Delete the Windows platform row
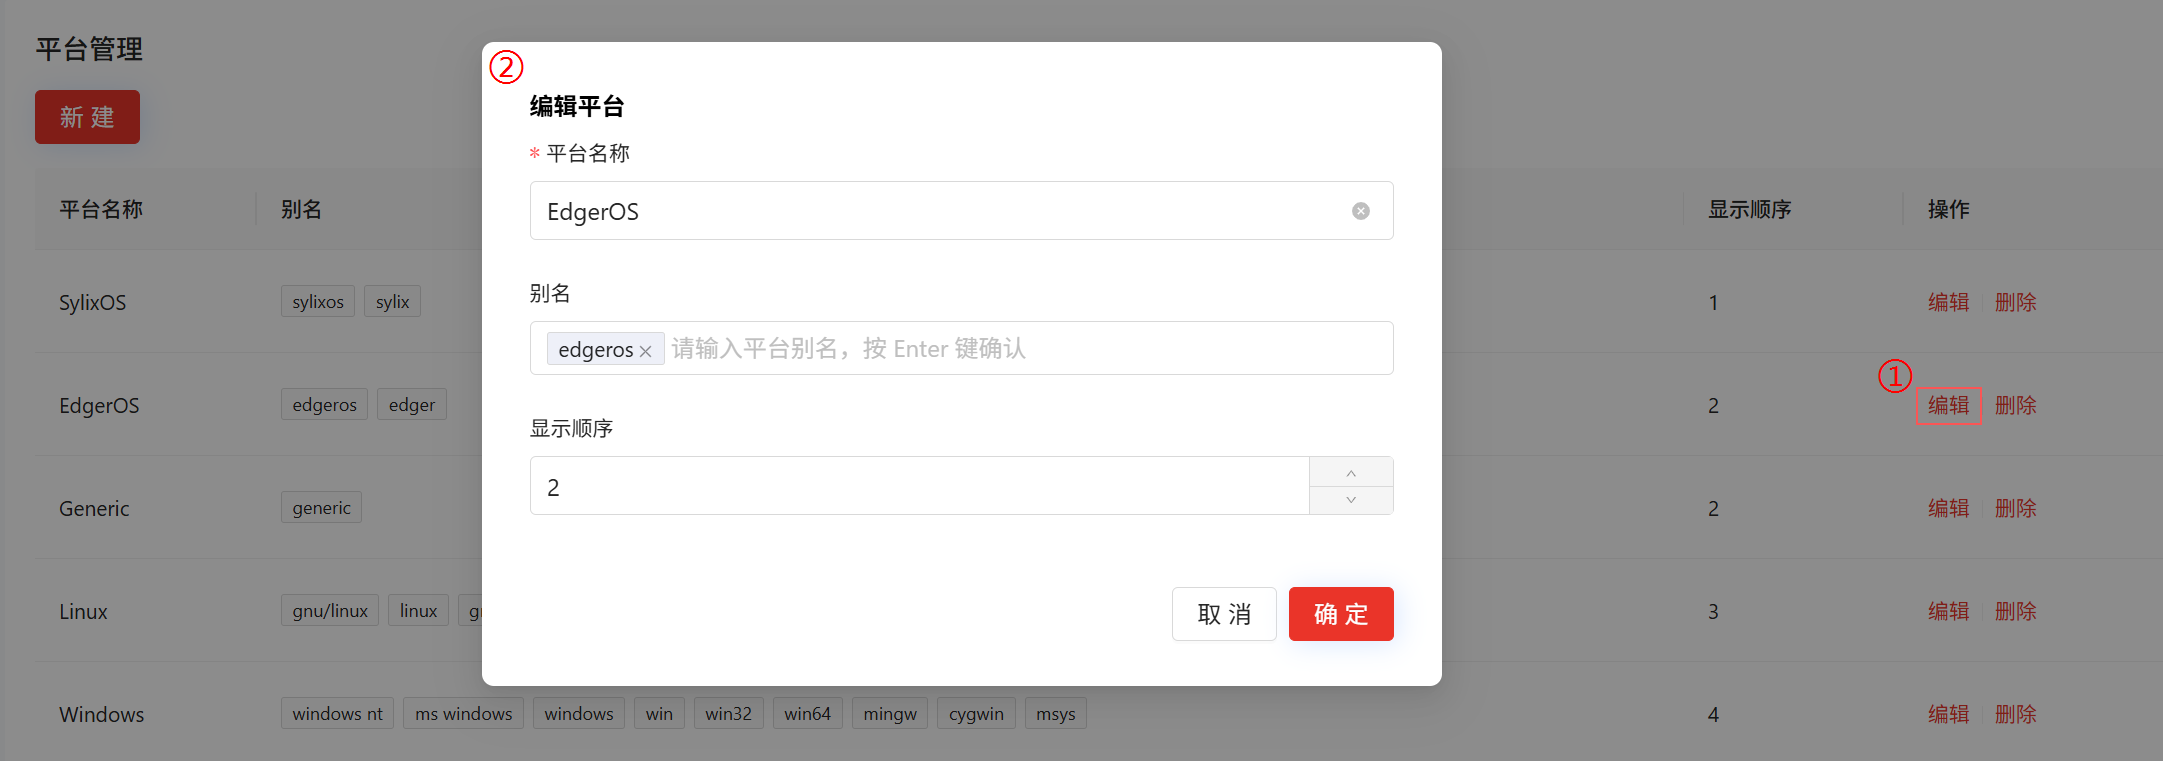 click(2015, 714)
